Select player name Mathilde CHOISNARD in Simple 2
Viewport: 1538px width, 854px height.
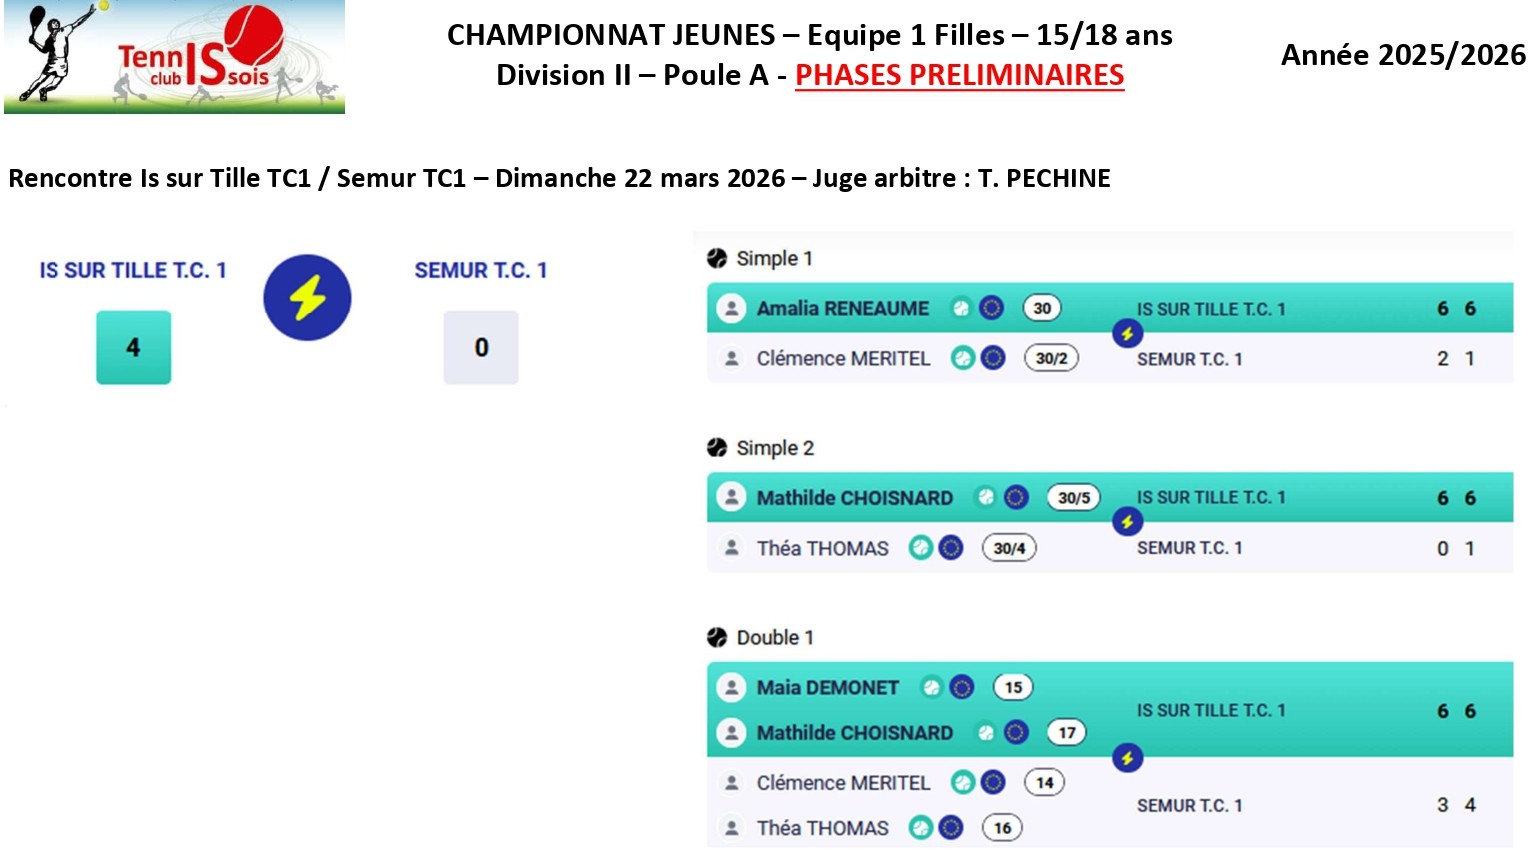point(854,498)
